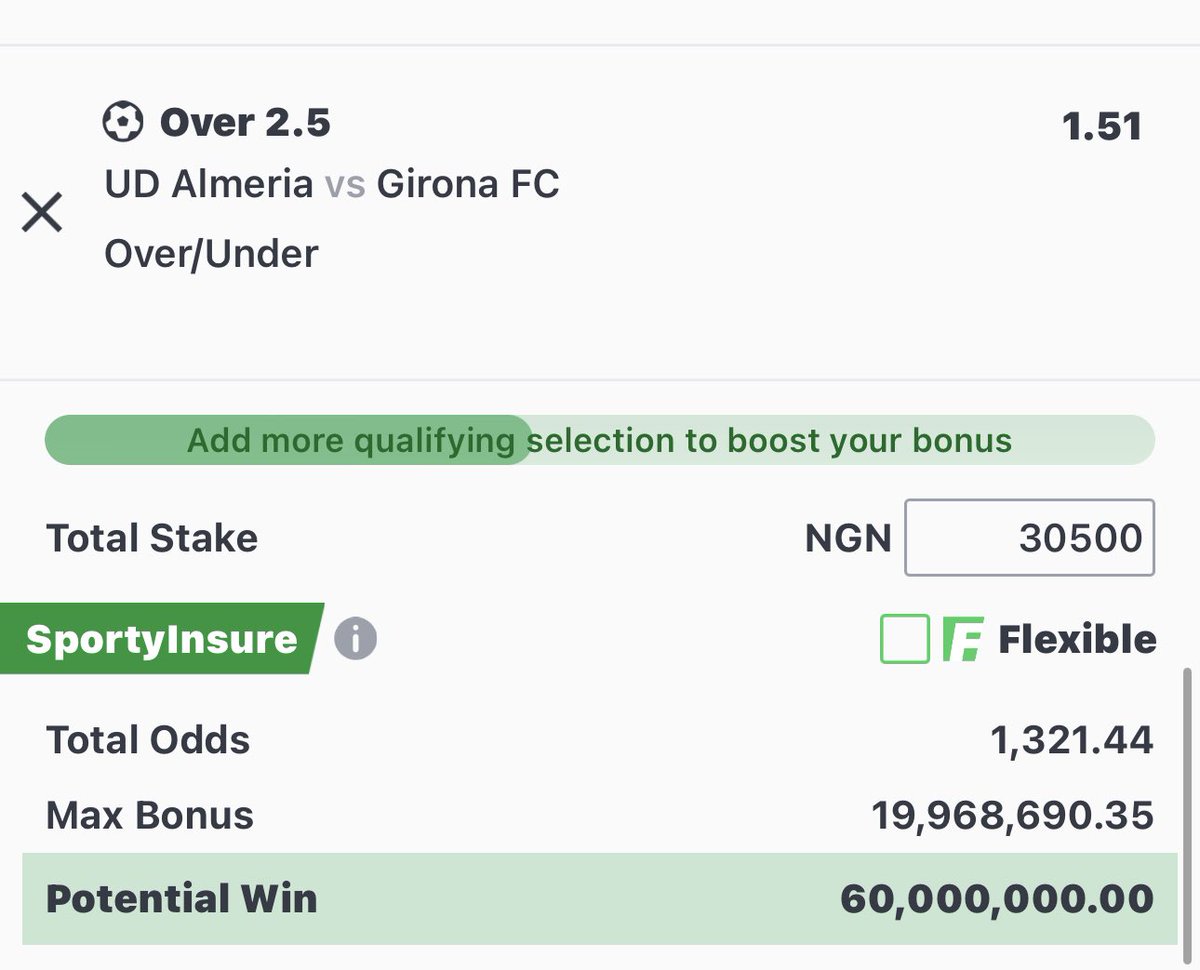Screen dimensions: 1200x970
Task: Select the Total Odds value 1,321.44
Action: click(1072, 741)
